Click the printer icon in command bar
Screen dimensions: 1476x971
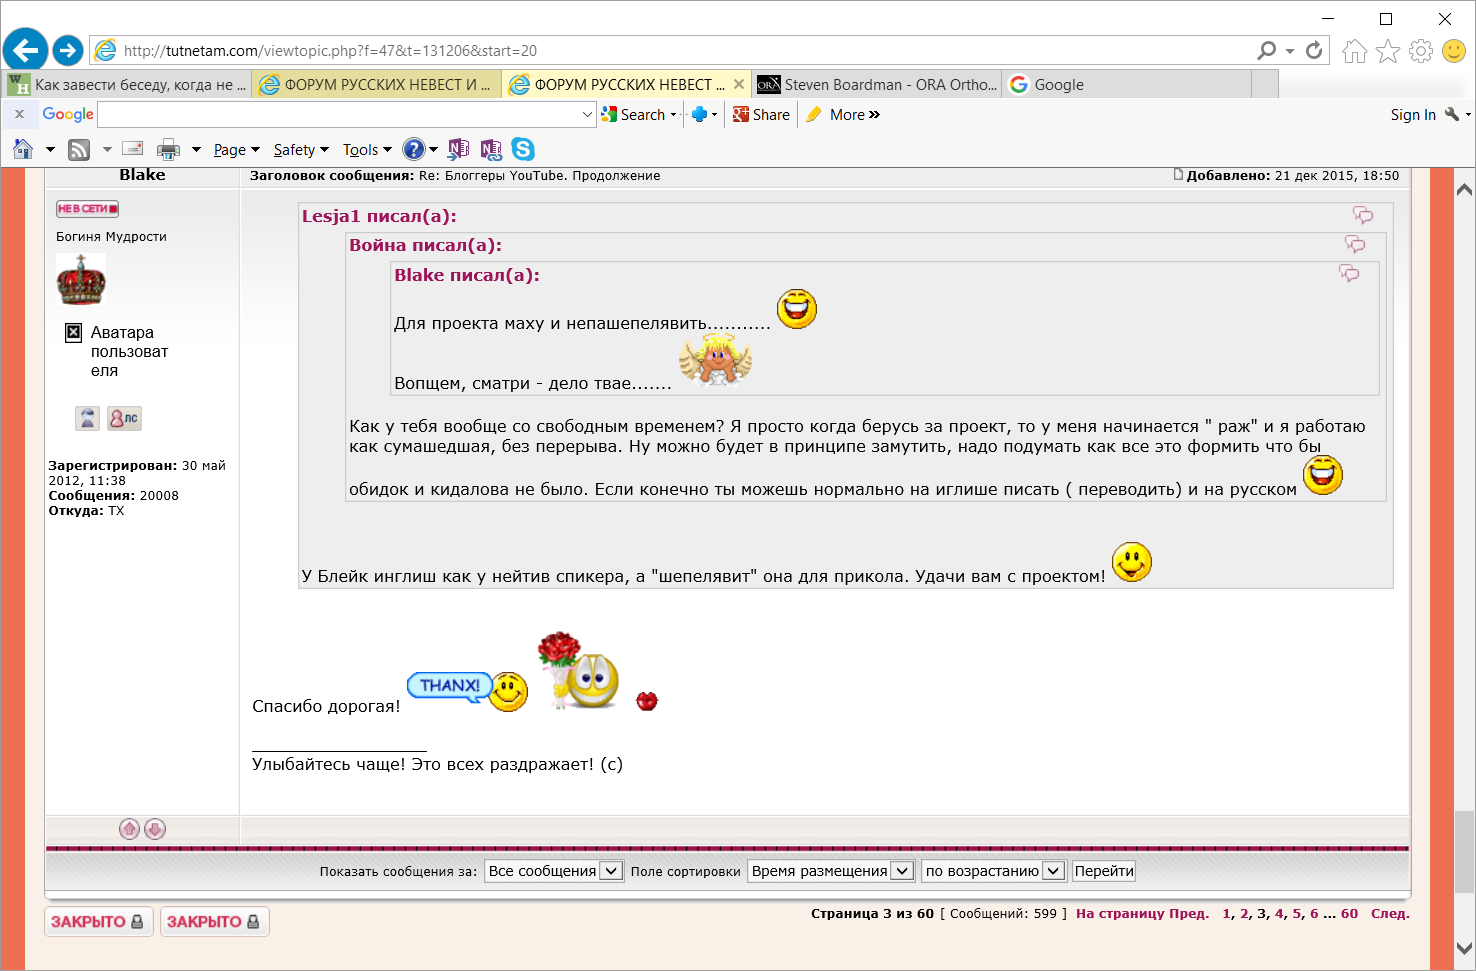click(168, 150)
